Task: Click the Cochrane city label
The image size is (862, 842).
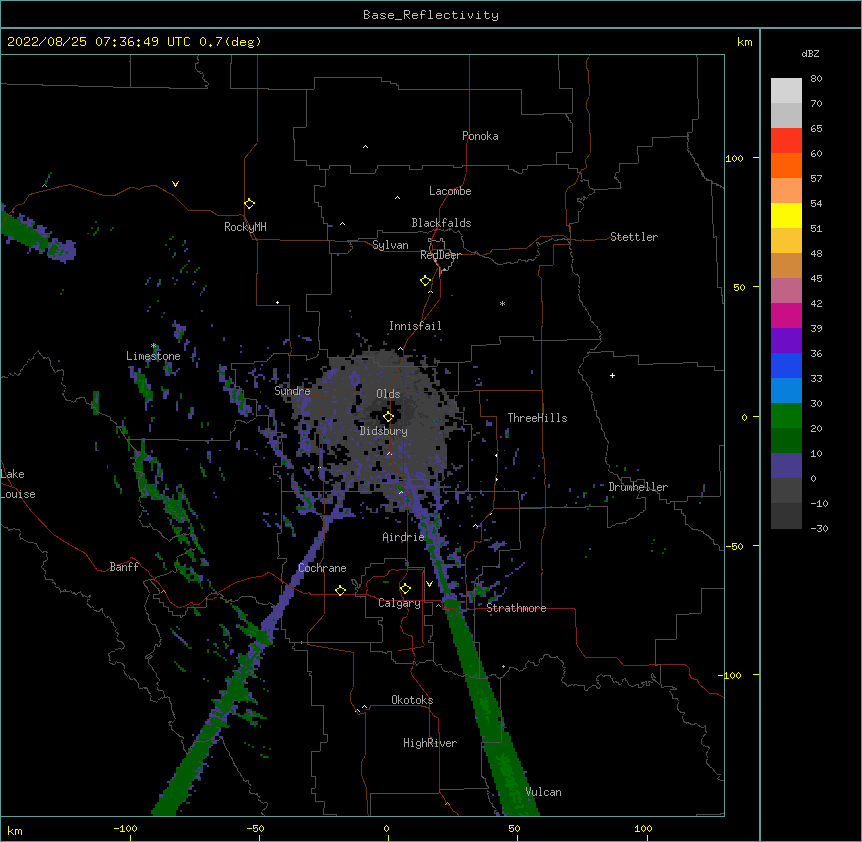Action: tap(322, 568)
